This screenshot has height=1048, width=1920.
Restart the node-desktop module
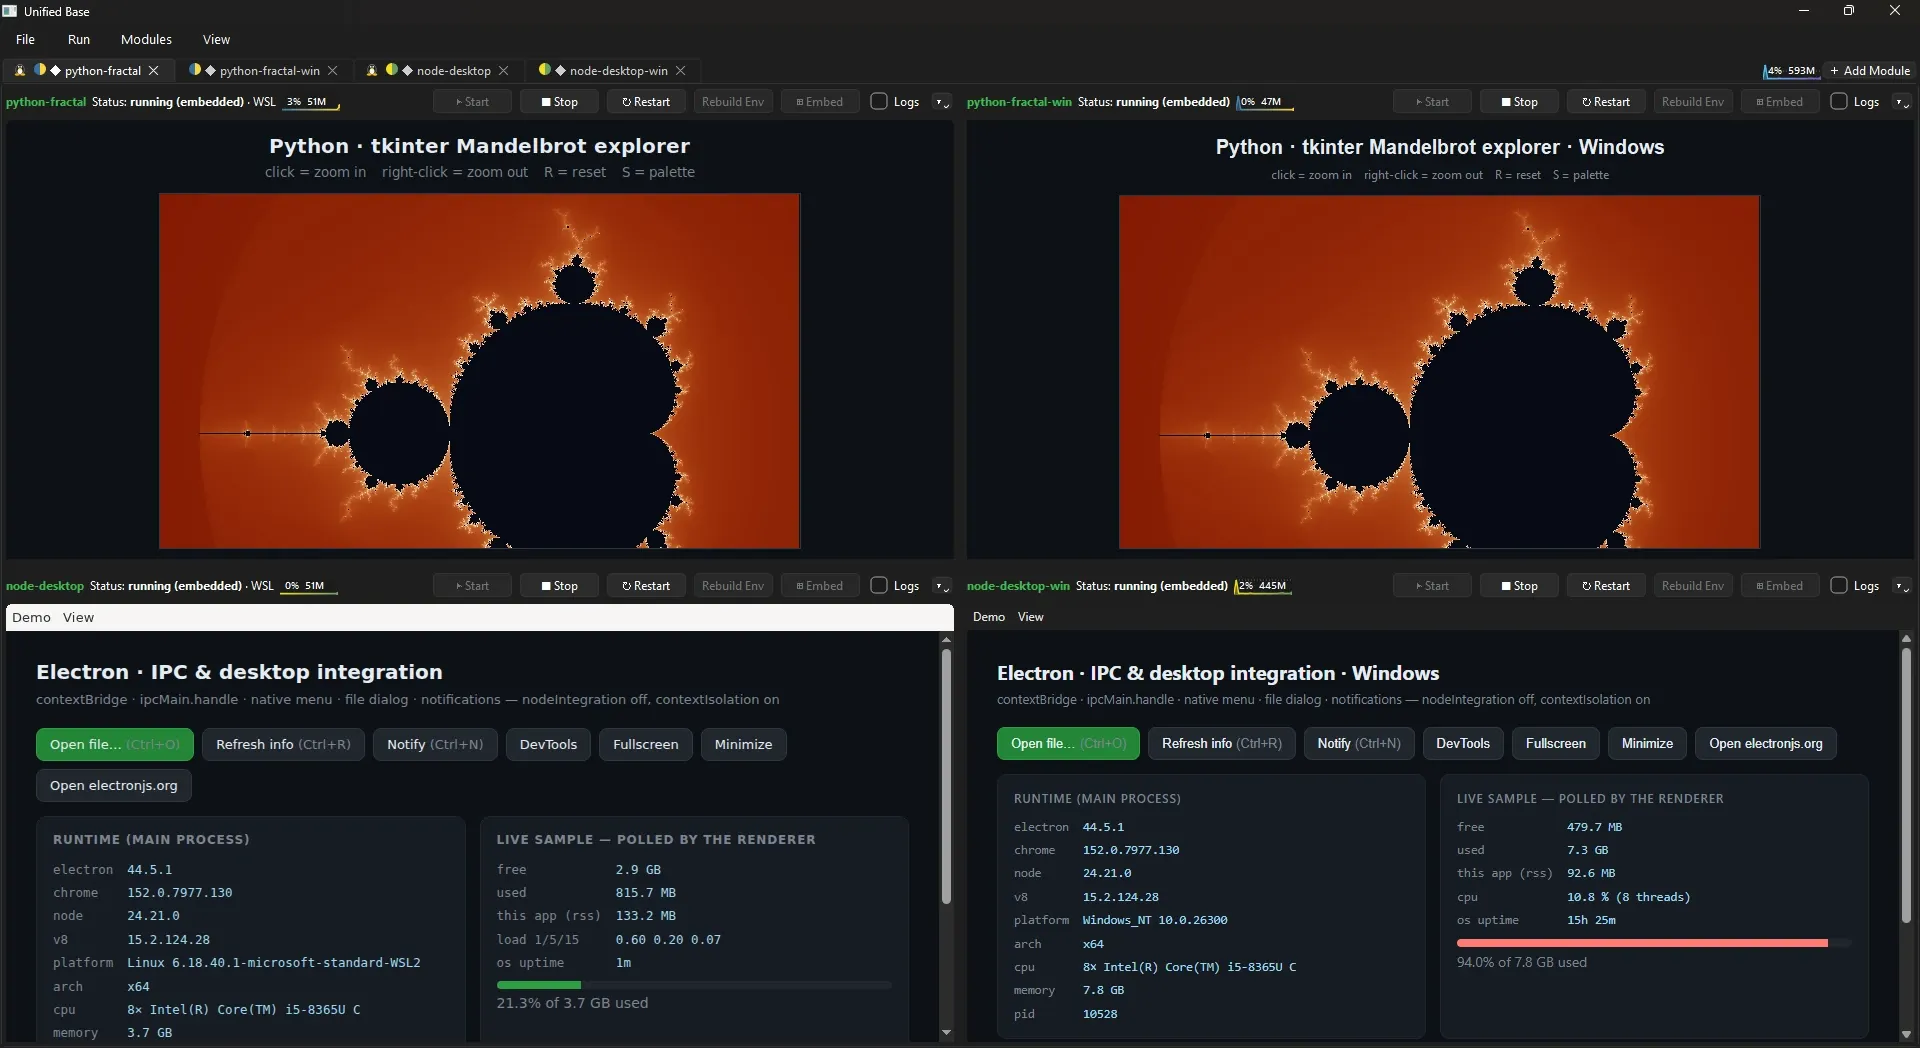click(646, 586)
